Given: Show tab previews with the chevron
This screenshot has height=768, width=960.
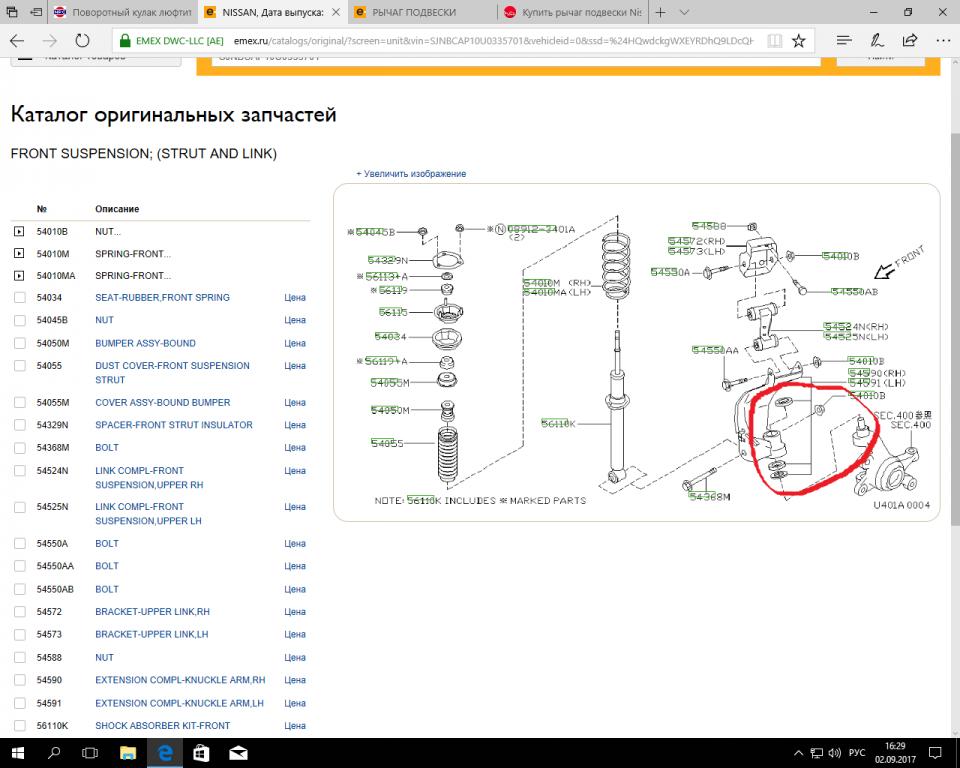Looking at the screenshot, I should point(684,12).
